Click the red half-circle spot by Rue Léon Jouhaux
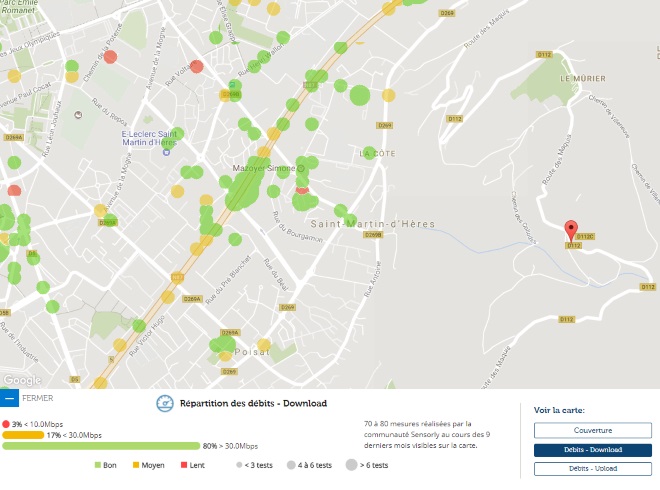660x490 pixels. tap(14, 191)
